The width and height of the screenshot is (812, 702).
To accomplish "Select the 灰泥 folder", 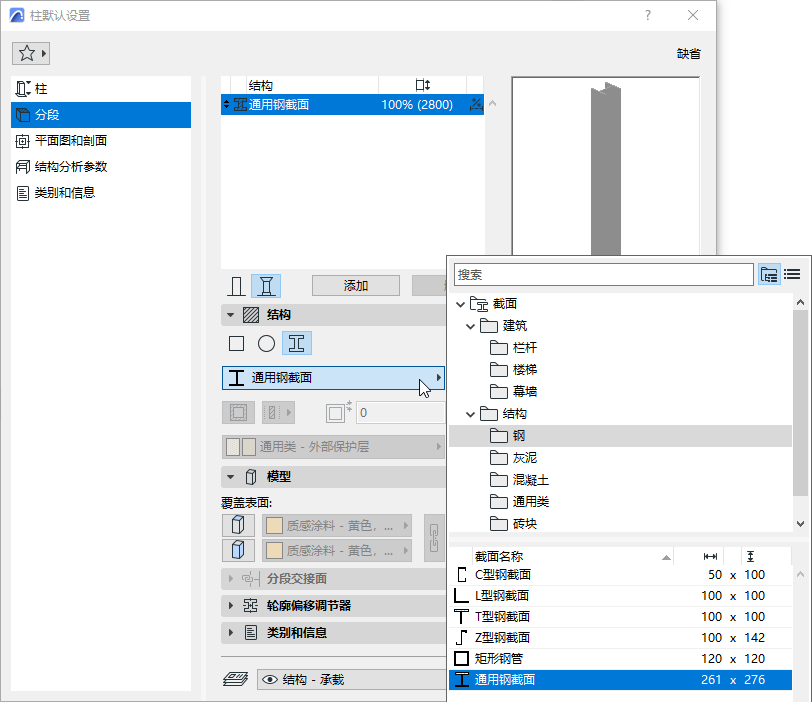I will (x=514, y=458).
